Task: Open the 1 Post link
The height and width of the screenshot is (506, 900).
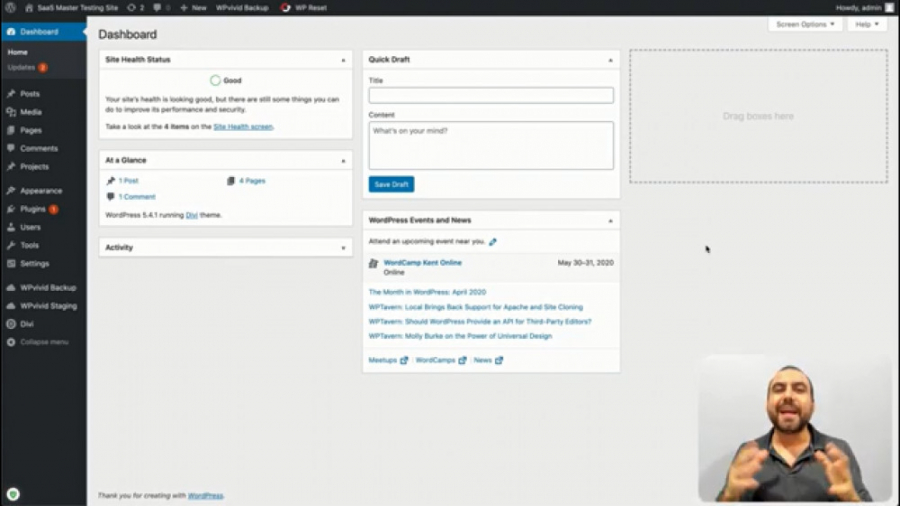Action: pos(128,180)
